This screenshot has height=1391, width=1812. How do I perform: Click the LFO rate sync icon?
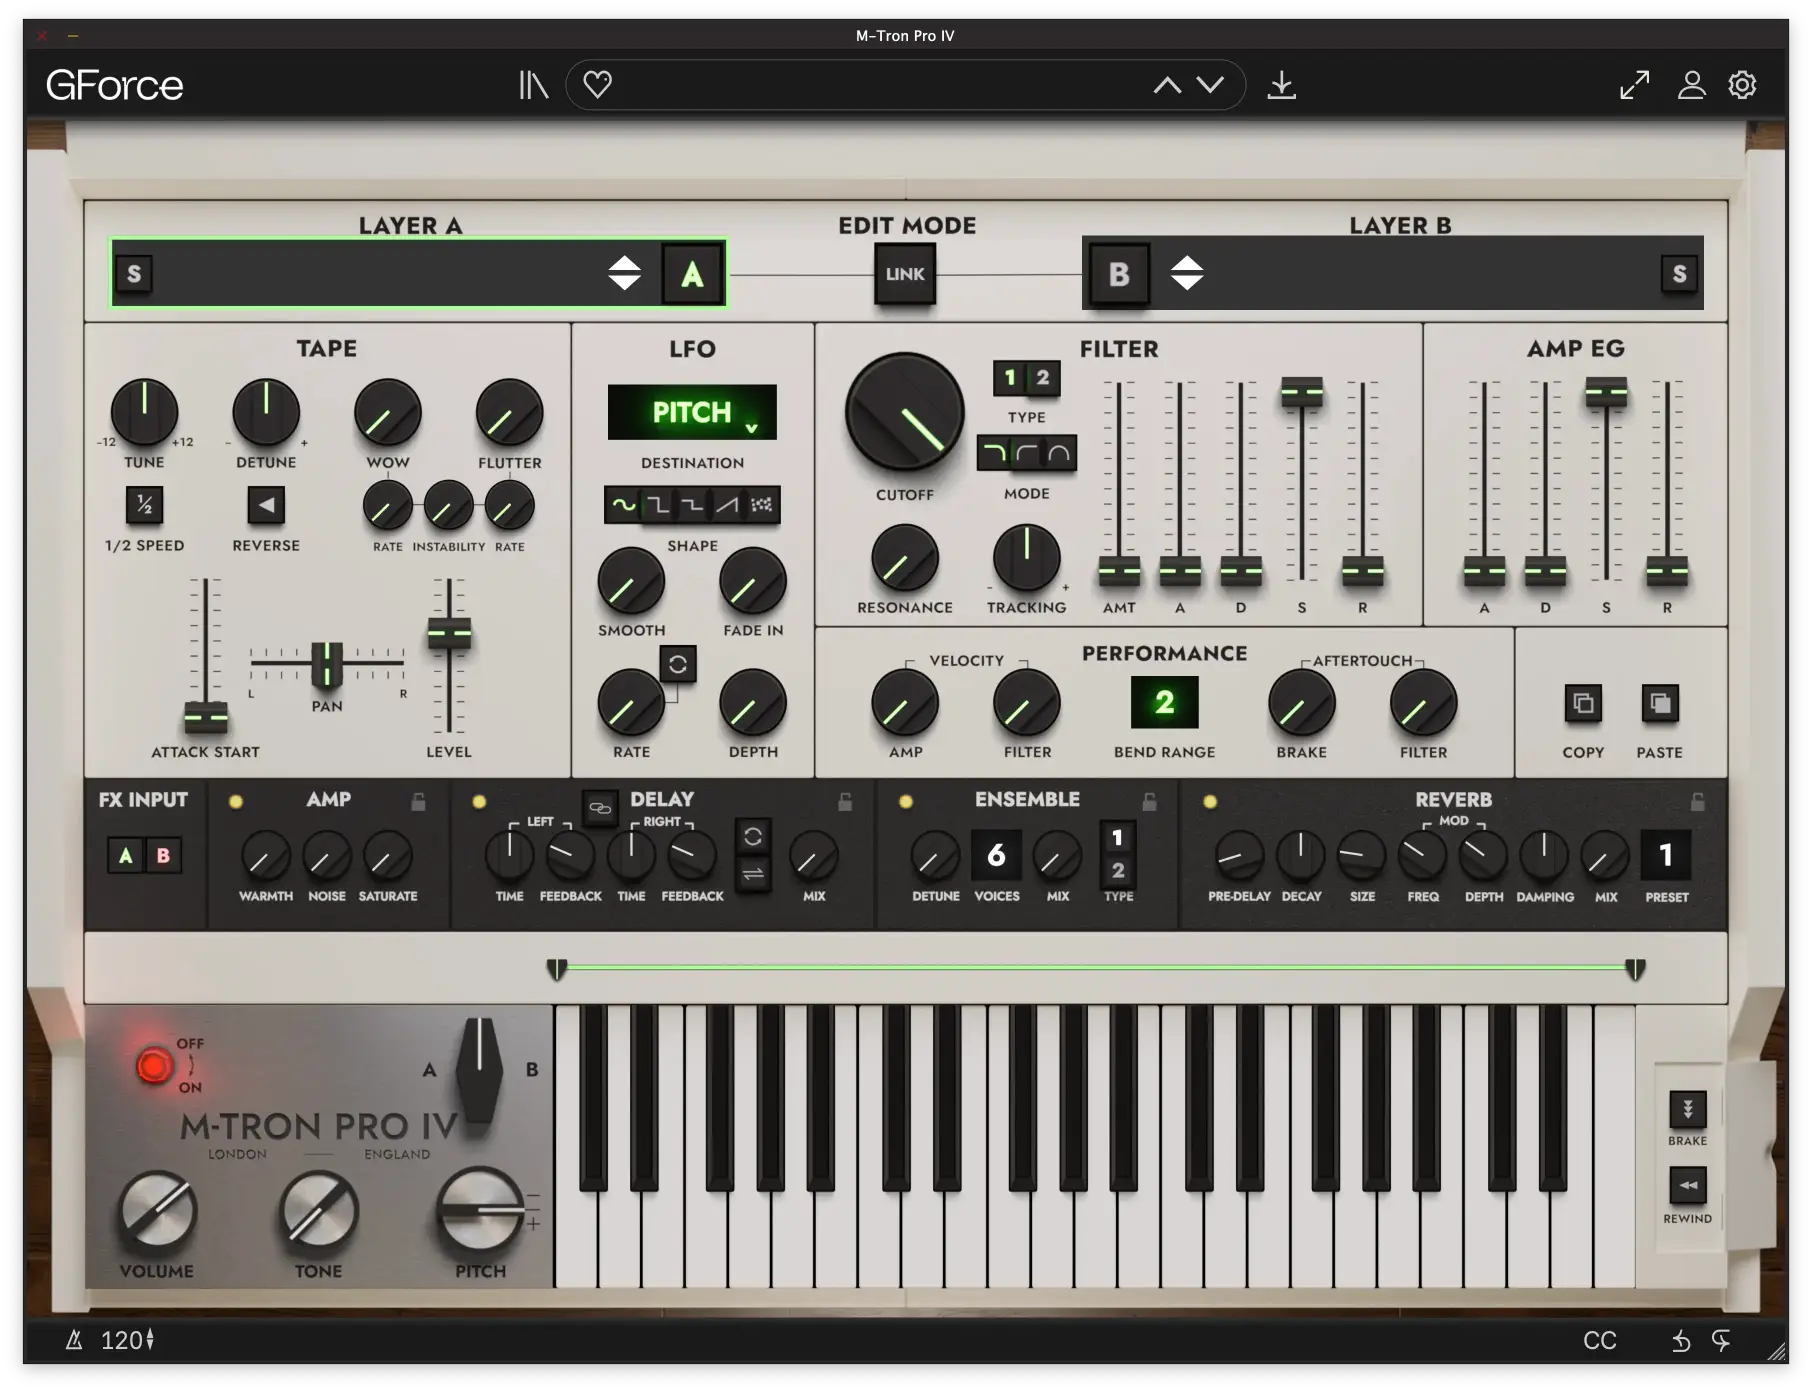click(677, 664)
